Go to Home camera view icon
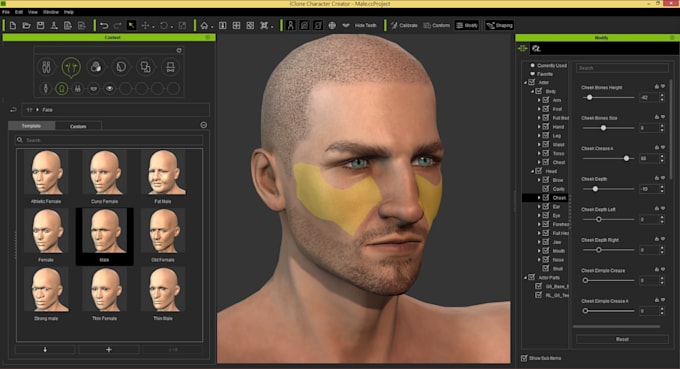This screenshot has height=369, width=680. tap(204, 26)
